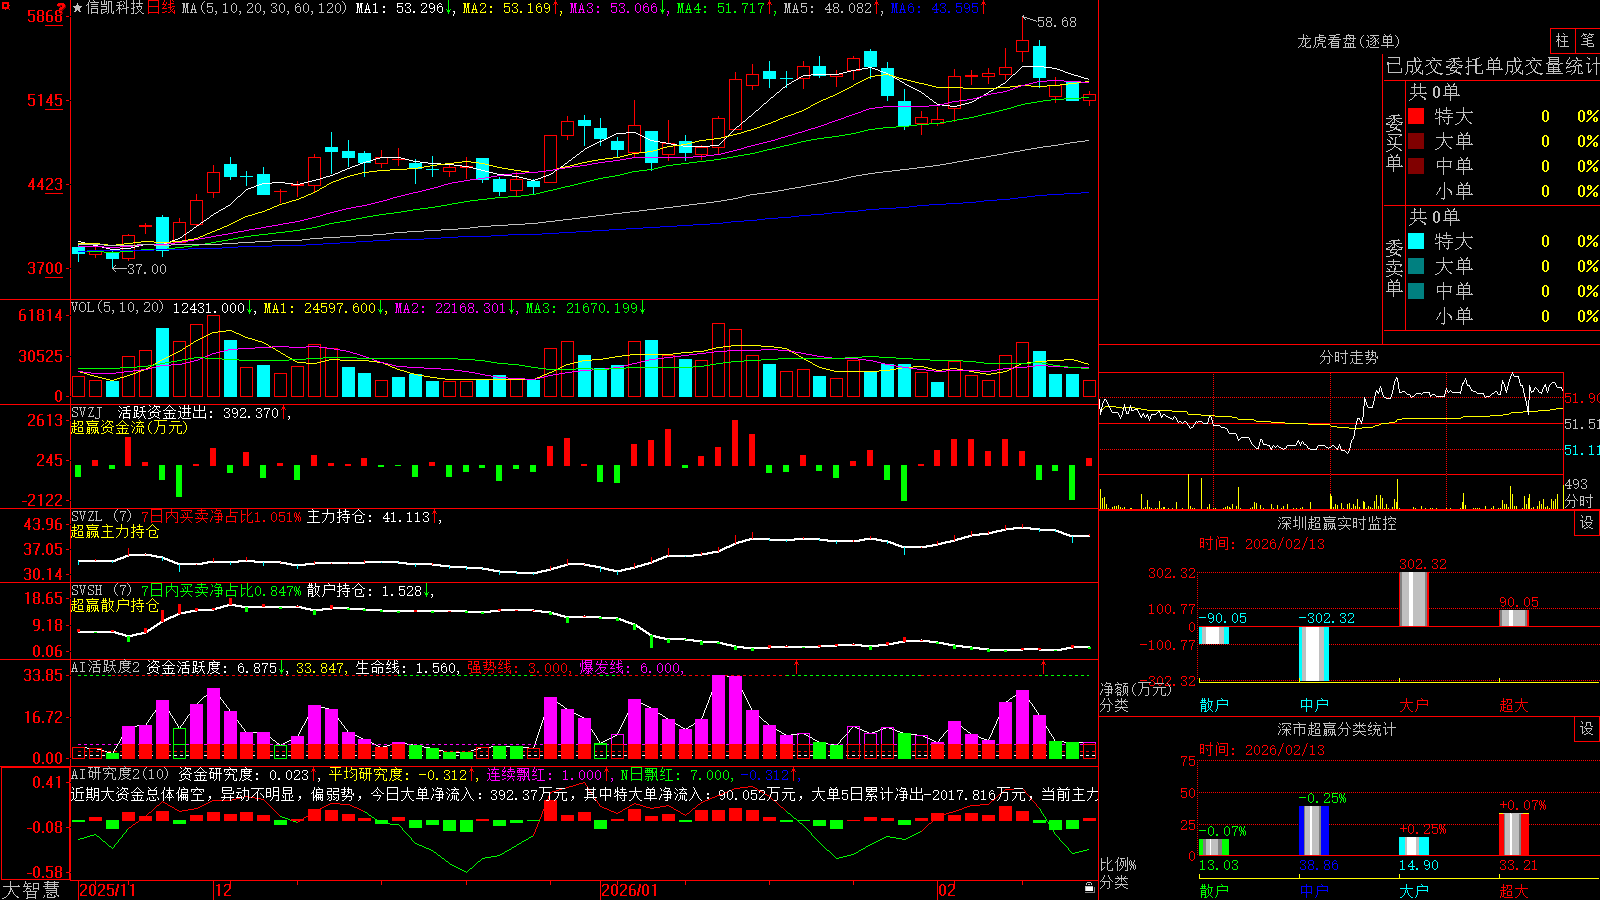1600x900 pixels.
Task: Click the MA(5,10,20,30,60,120) indicator label
Action: [x=264, y=8]
